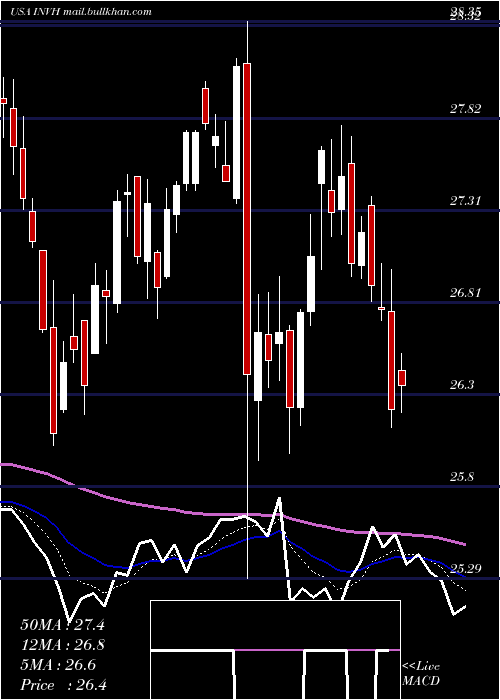Viewport: 500px width, 700px height.
Task: Click the 27.31 price level label
Action: 465,201
